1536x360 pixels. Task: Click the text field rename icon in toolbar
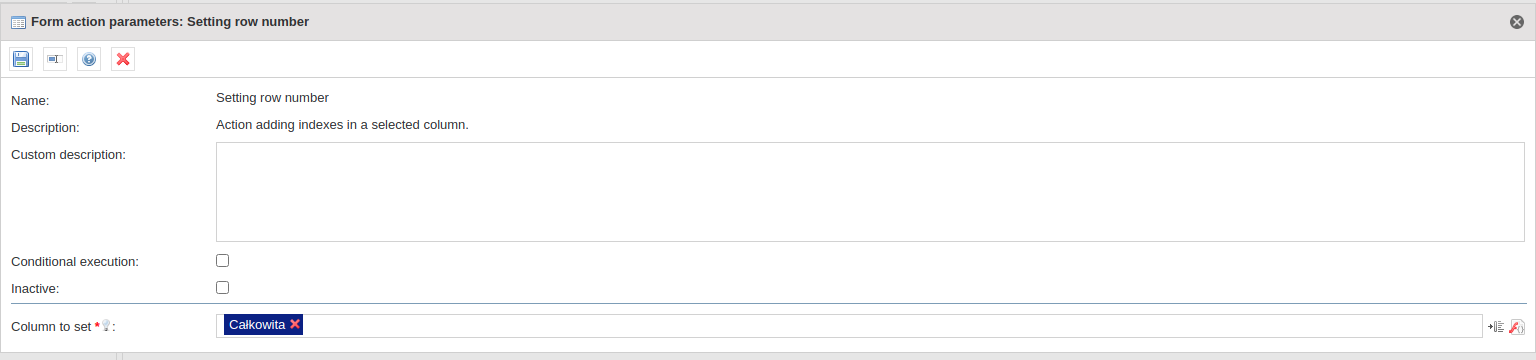pos(55,60)
